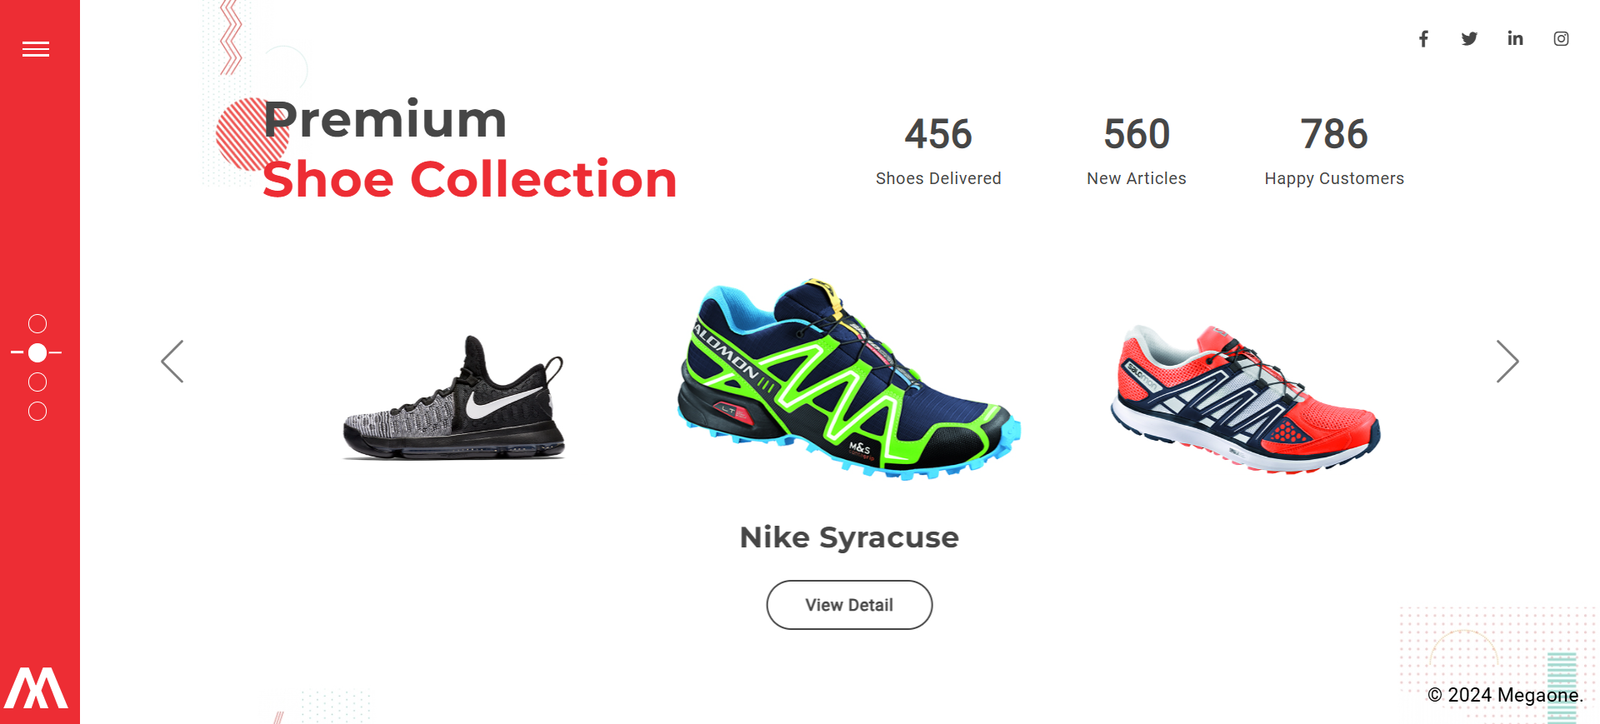Select the red Salomon shoe image

[x=1245, y=399]
